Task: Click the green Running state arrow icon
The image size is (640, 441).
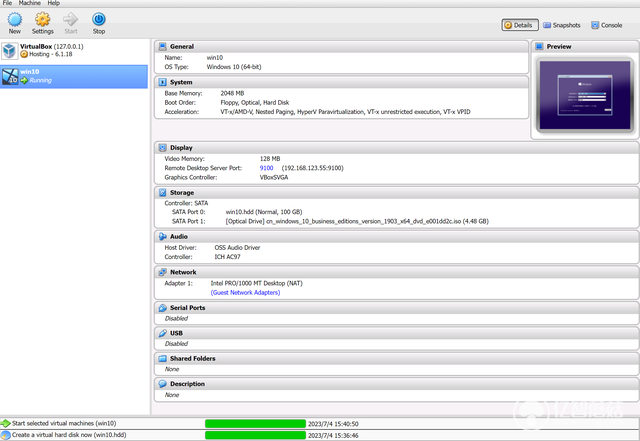Action: pyautogui.click(x=24, y=80)
